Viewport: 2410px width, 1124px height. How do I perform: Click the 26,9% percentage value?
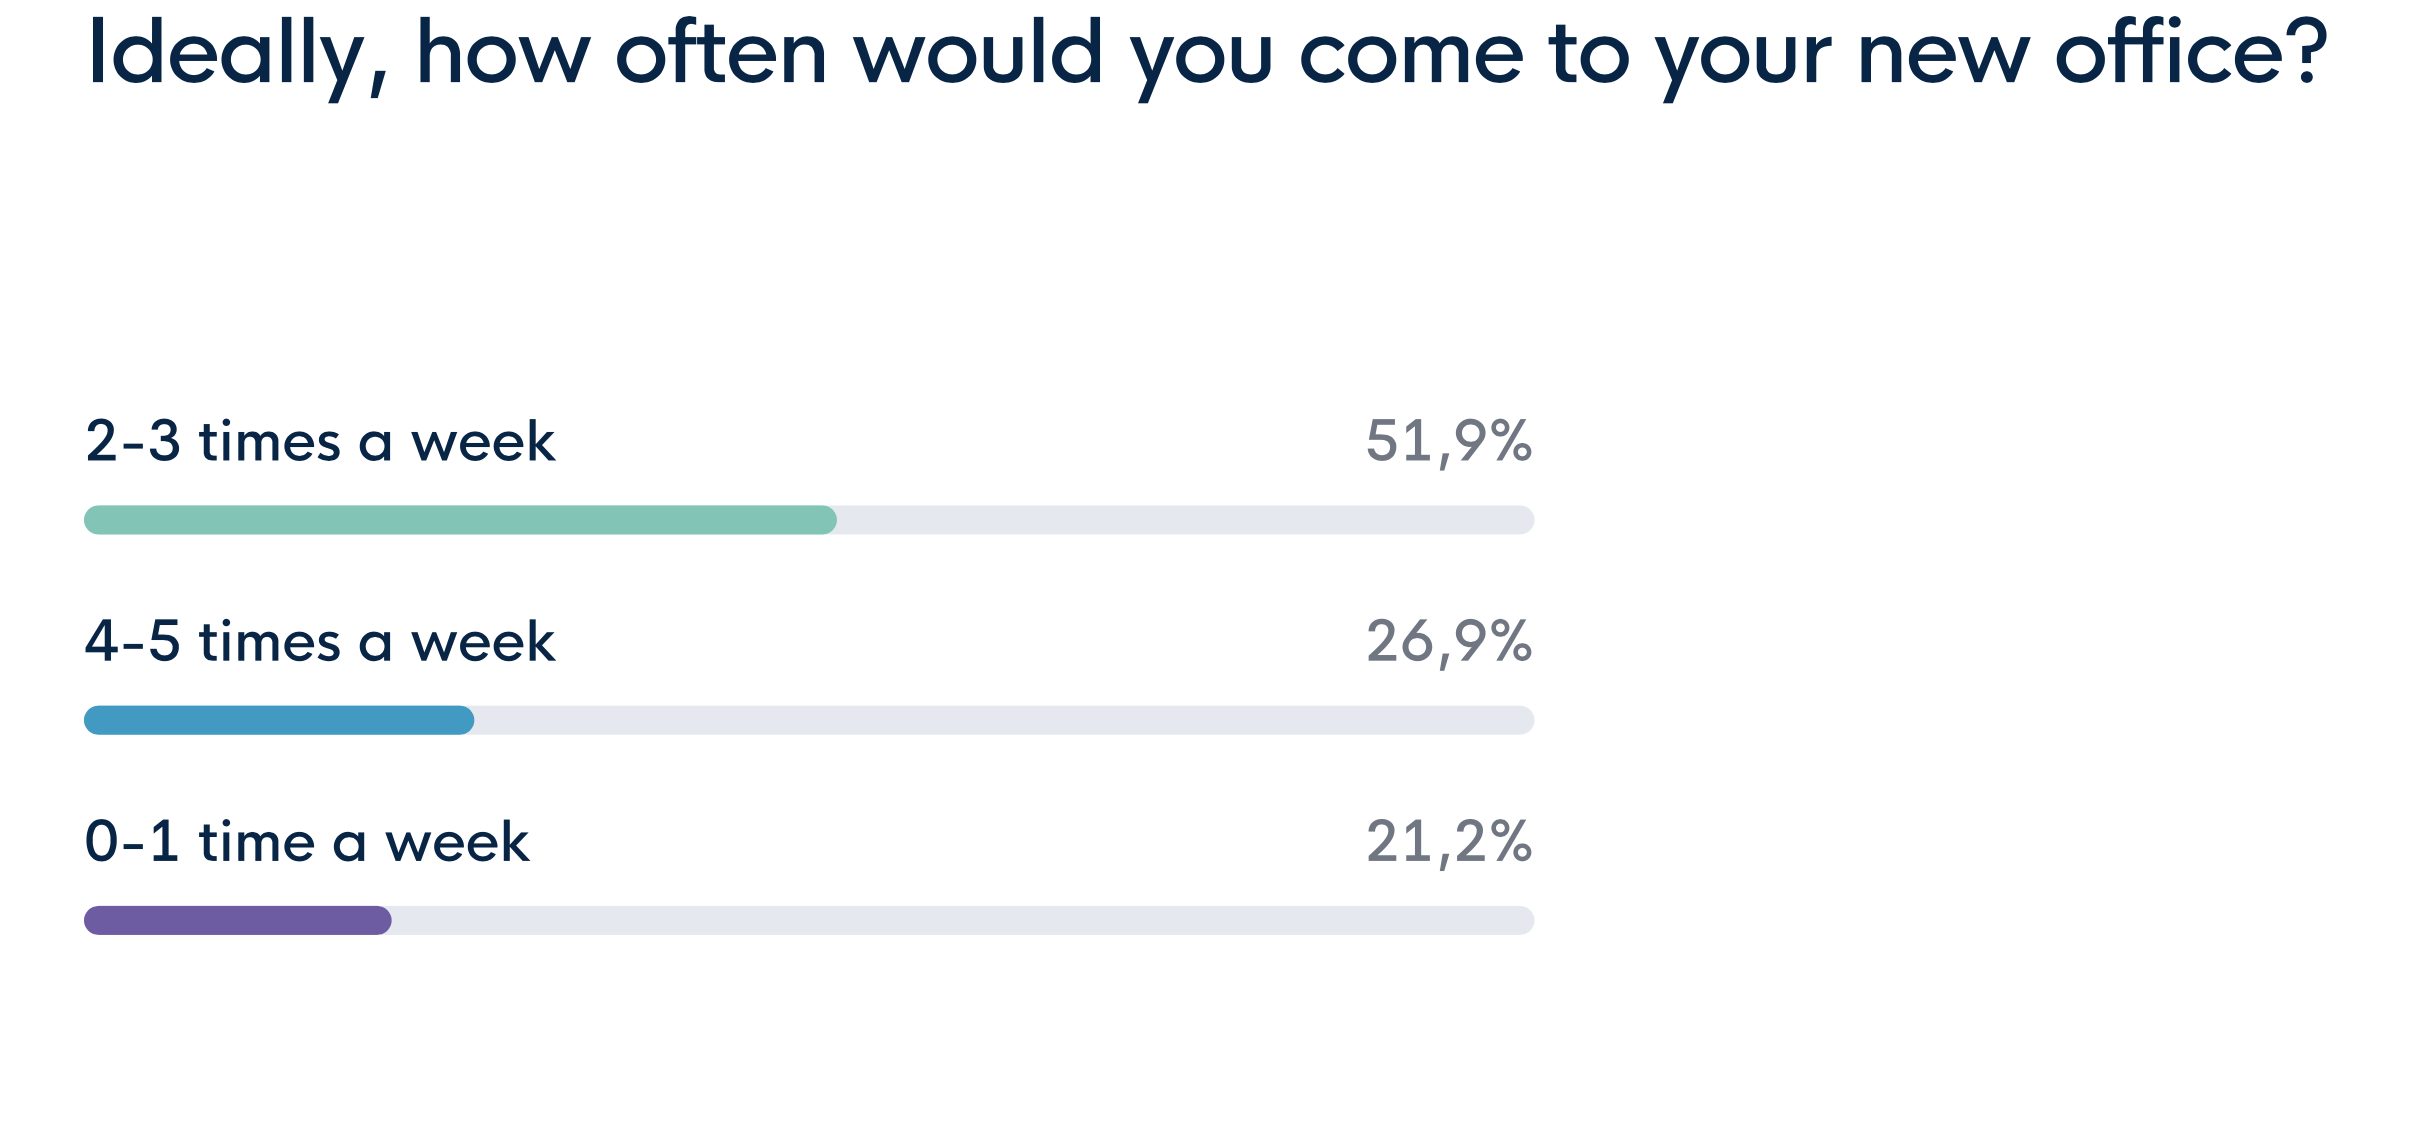[1449, 643]
